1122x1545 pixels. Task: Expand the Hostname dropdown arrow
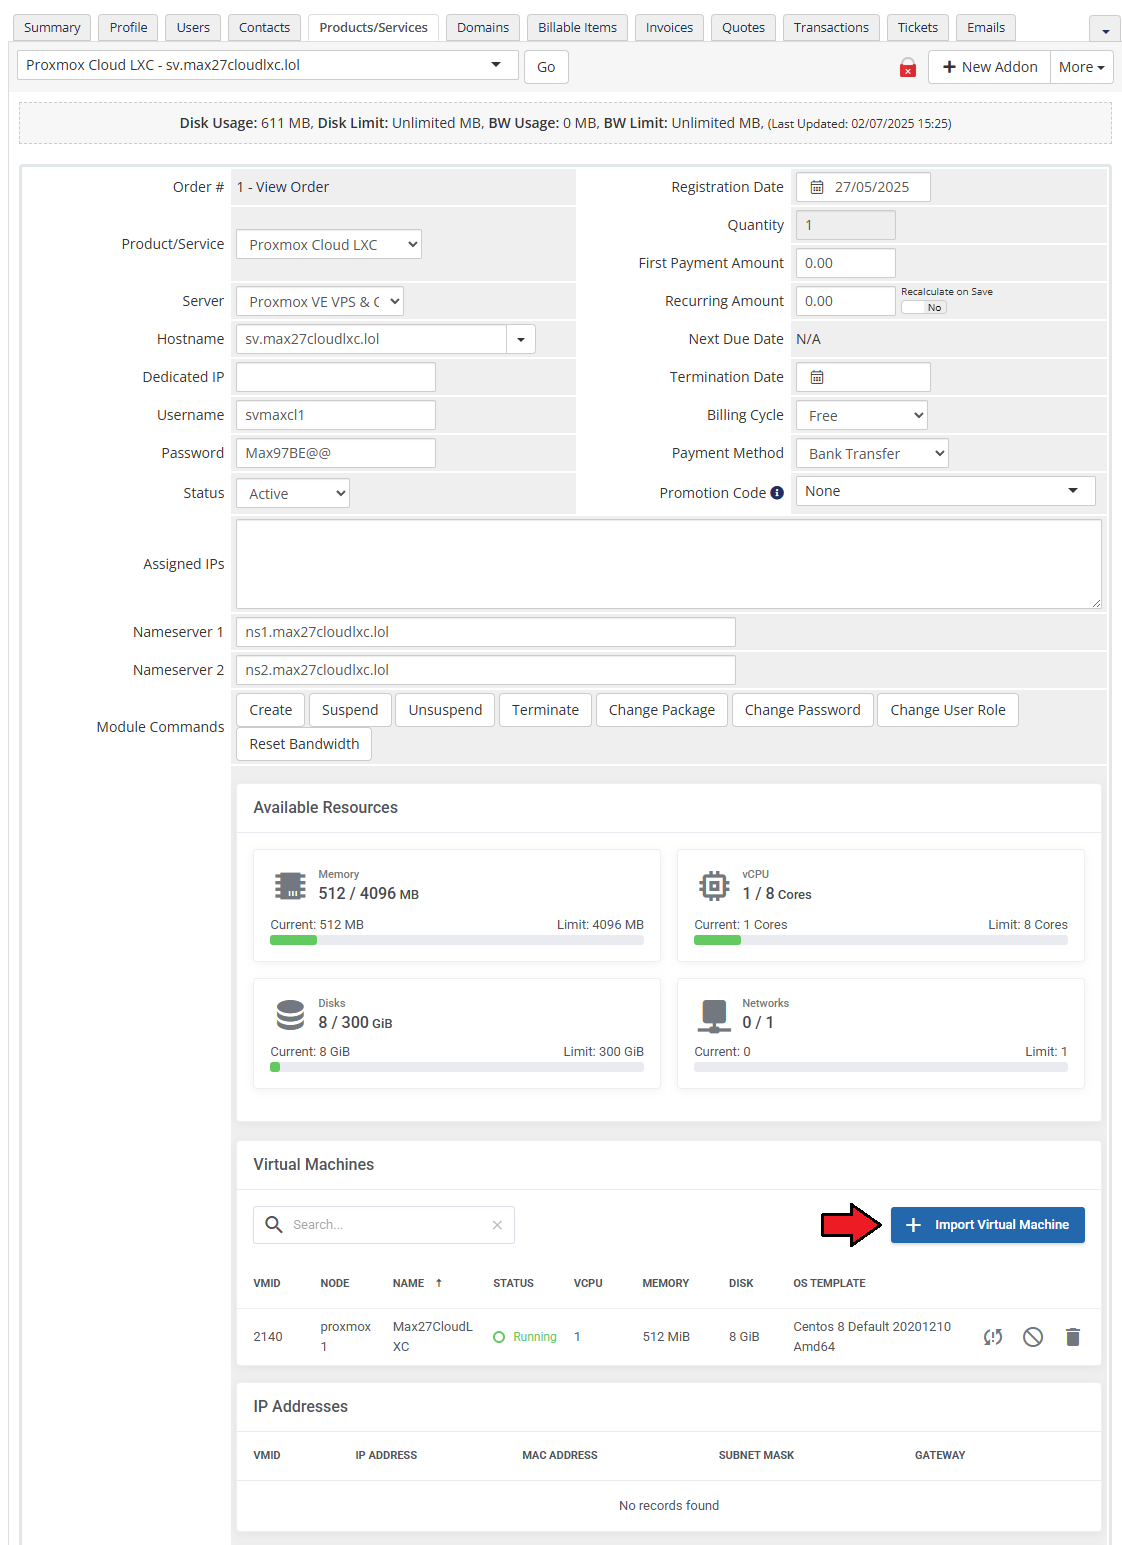[x=521, y=339]
